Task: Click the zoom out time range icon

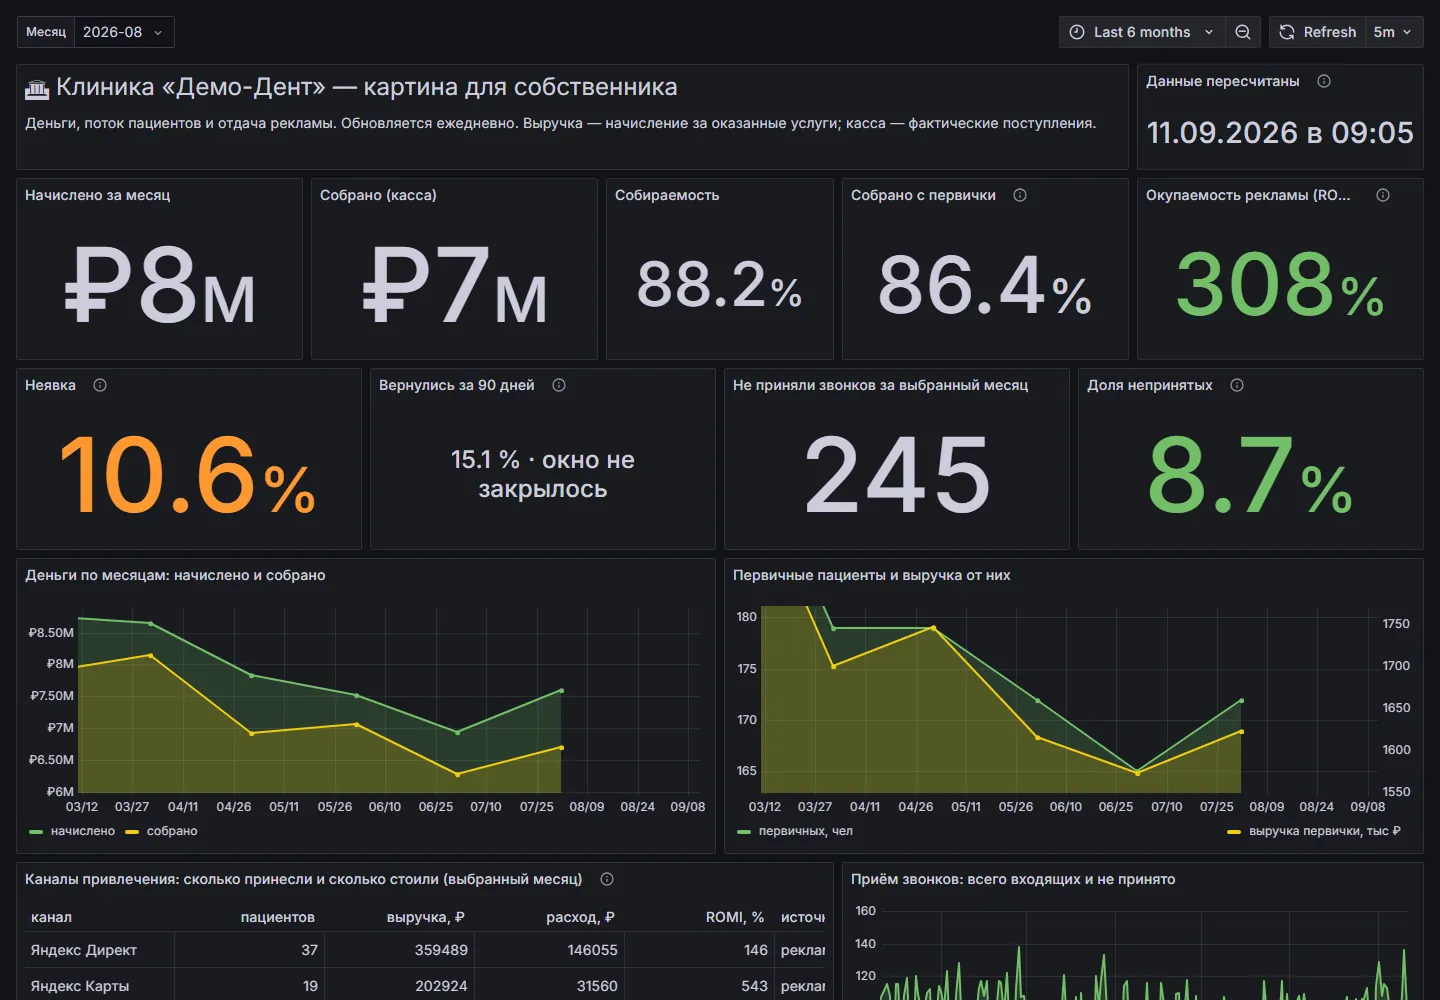Action: click(1242, 32)
